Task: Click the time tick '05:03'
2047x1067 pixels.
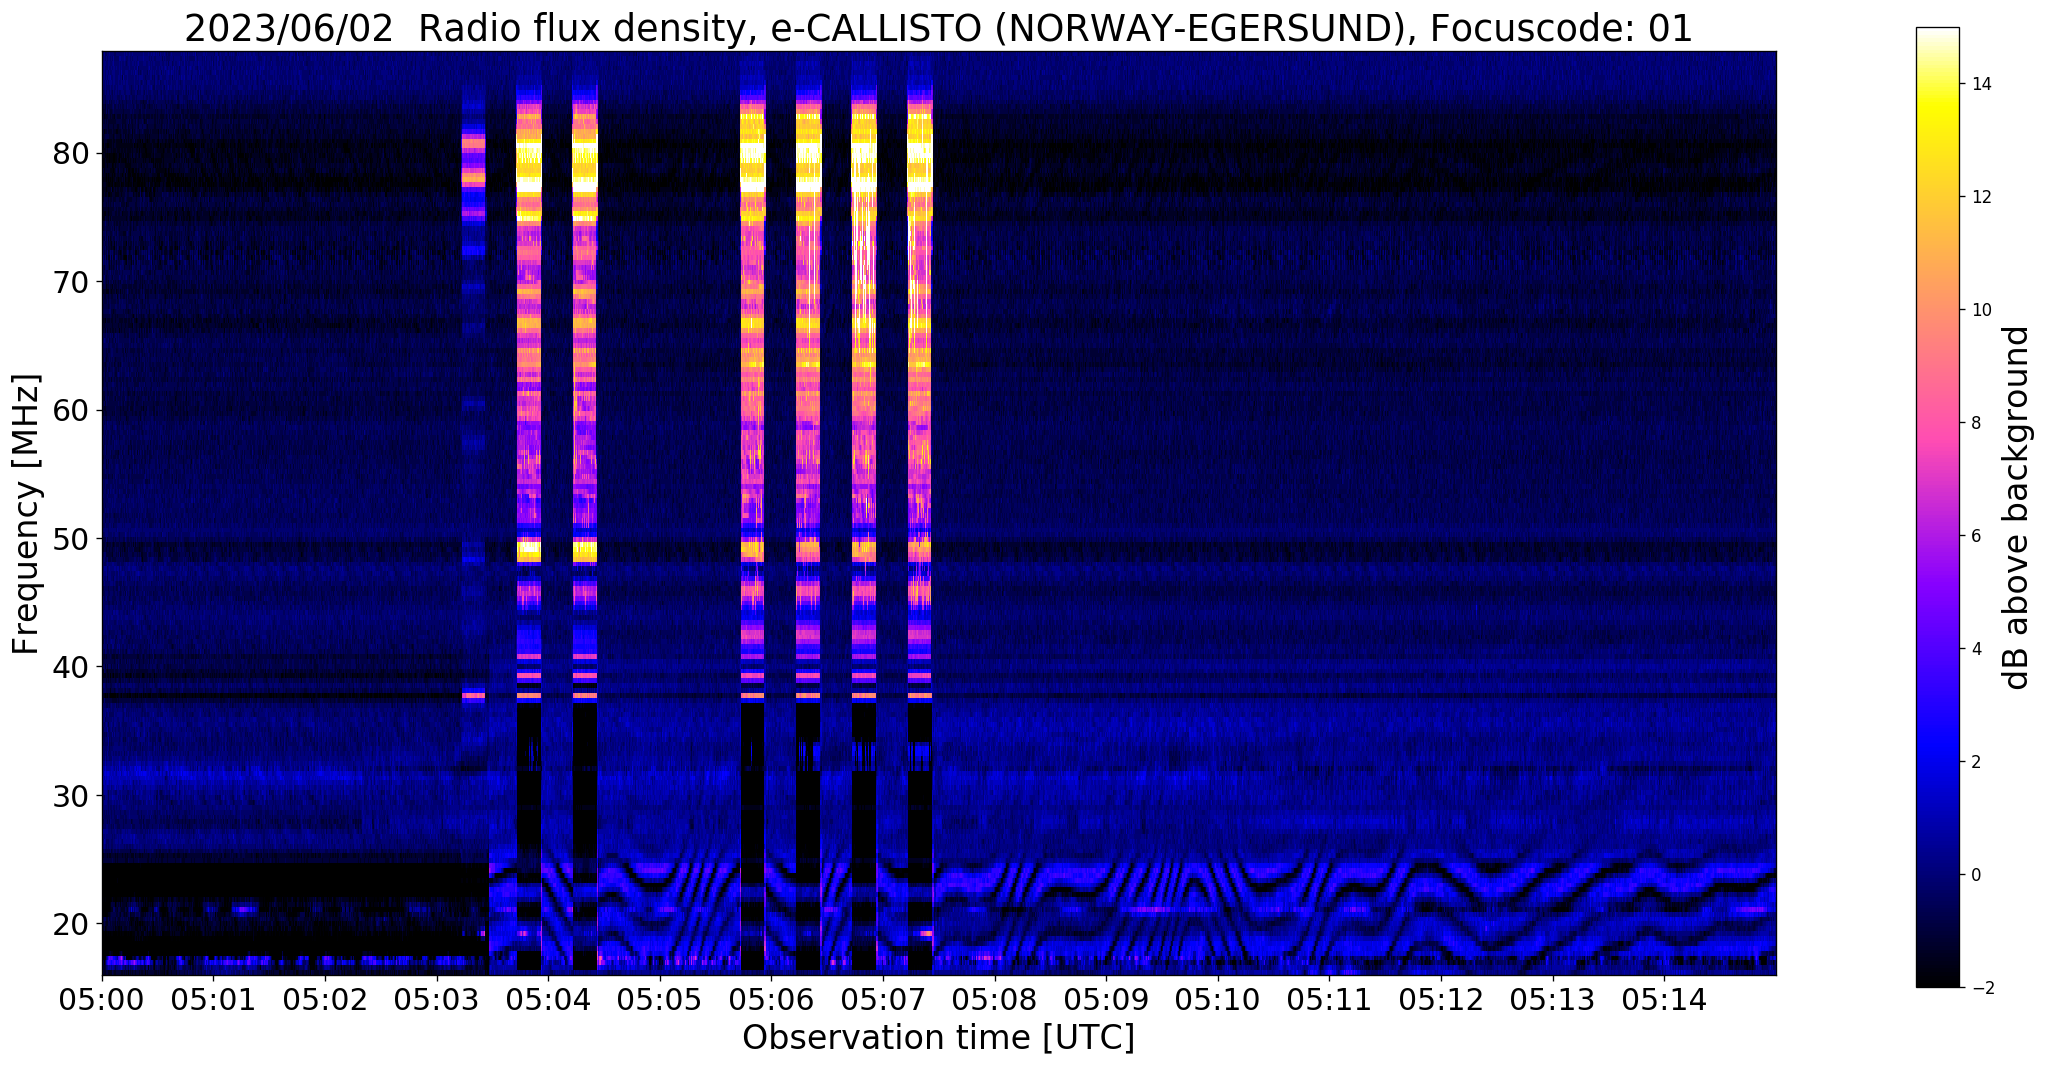Action: (437, 998)
